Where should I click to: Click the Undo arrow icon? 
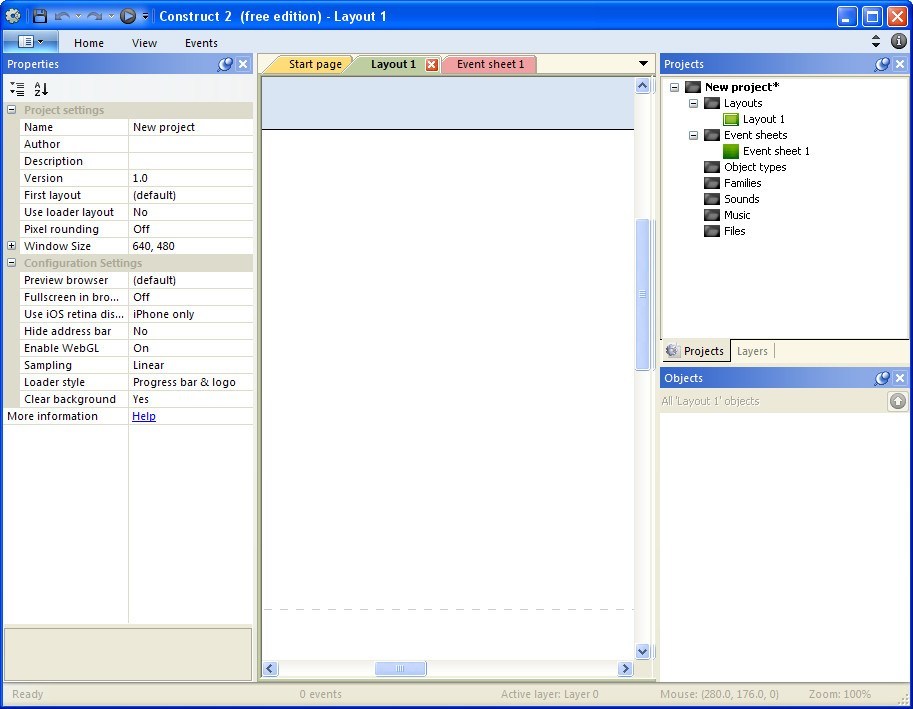click(x=62, y=16)
